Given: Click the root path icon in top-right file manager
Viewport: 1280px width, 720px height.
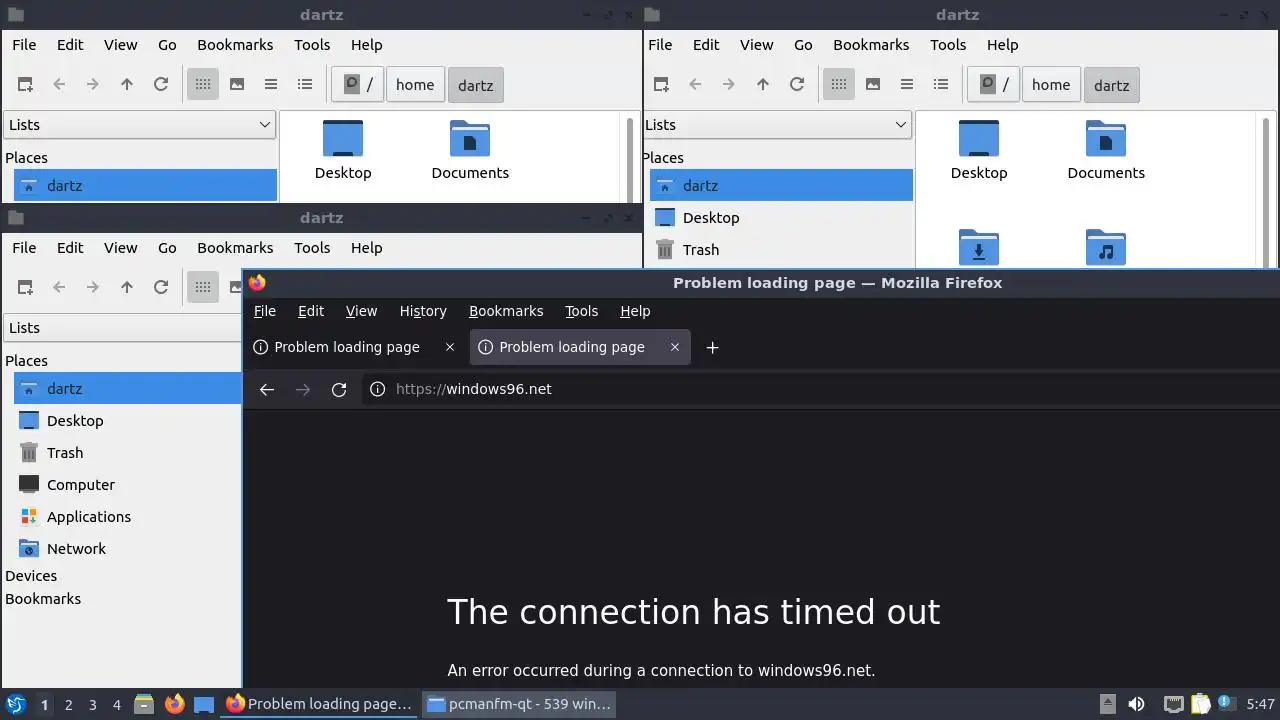Looking at the screenshot, I should (994, 85).
